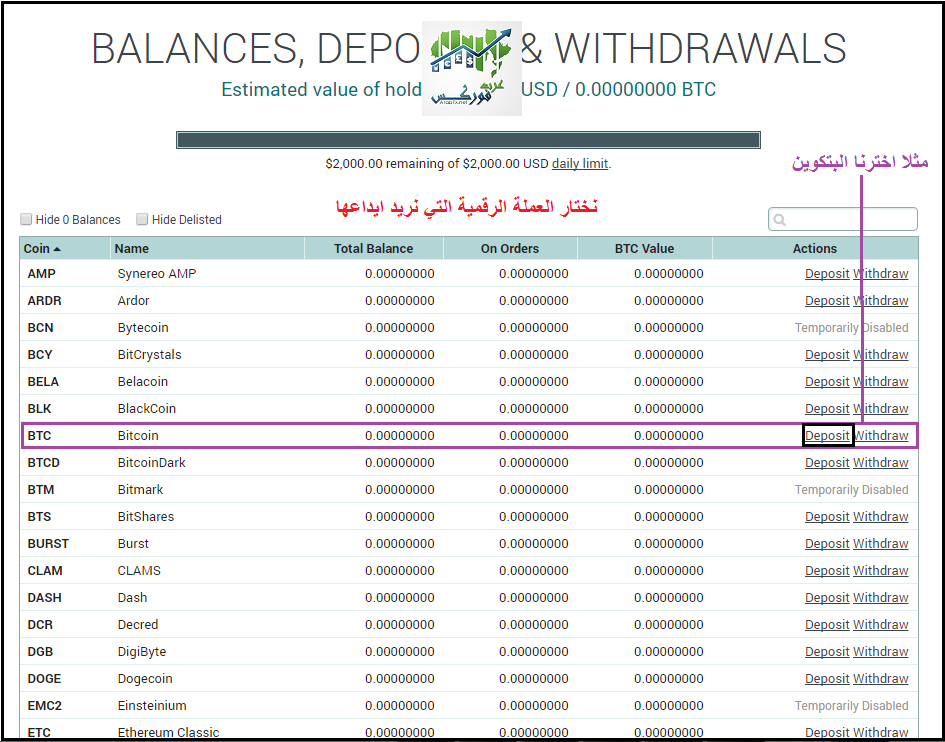Enable the Hide 0 Balances checkbox
Image resolution: width=945 pixels, height=742 pixels.
coord(26,219)
